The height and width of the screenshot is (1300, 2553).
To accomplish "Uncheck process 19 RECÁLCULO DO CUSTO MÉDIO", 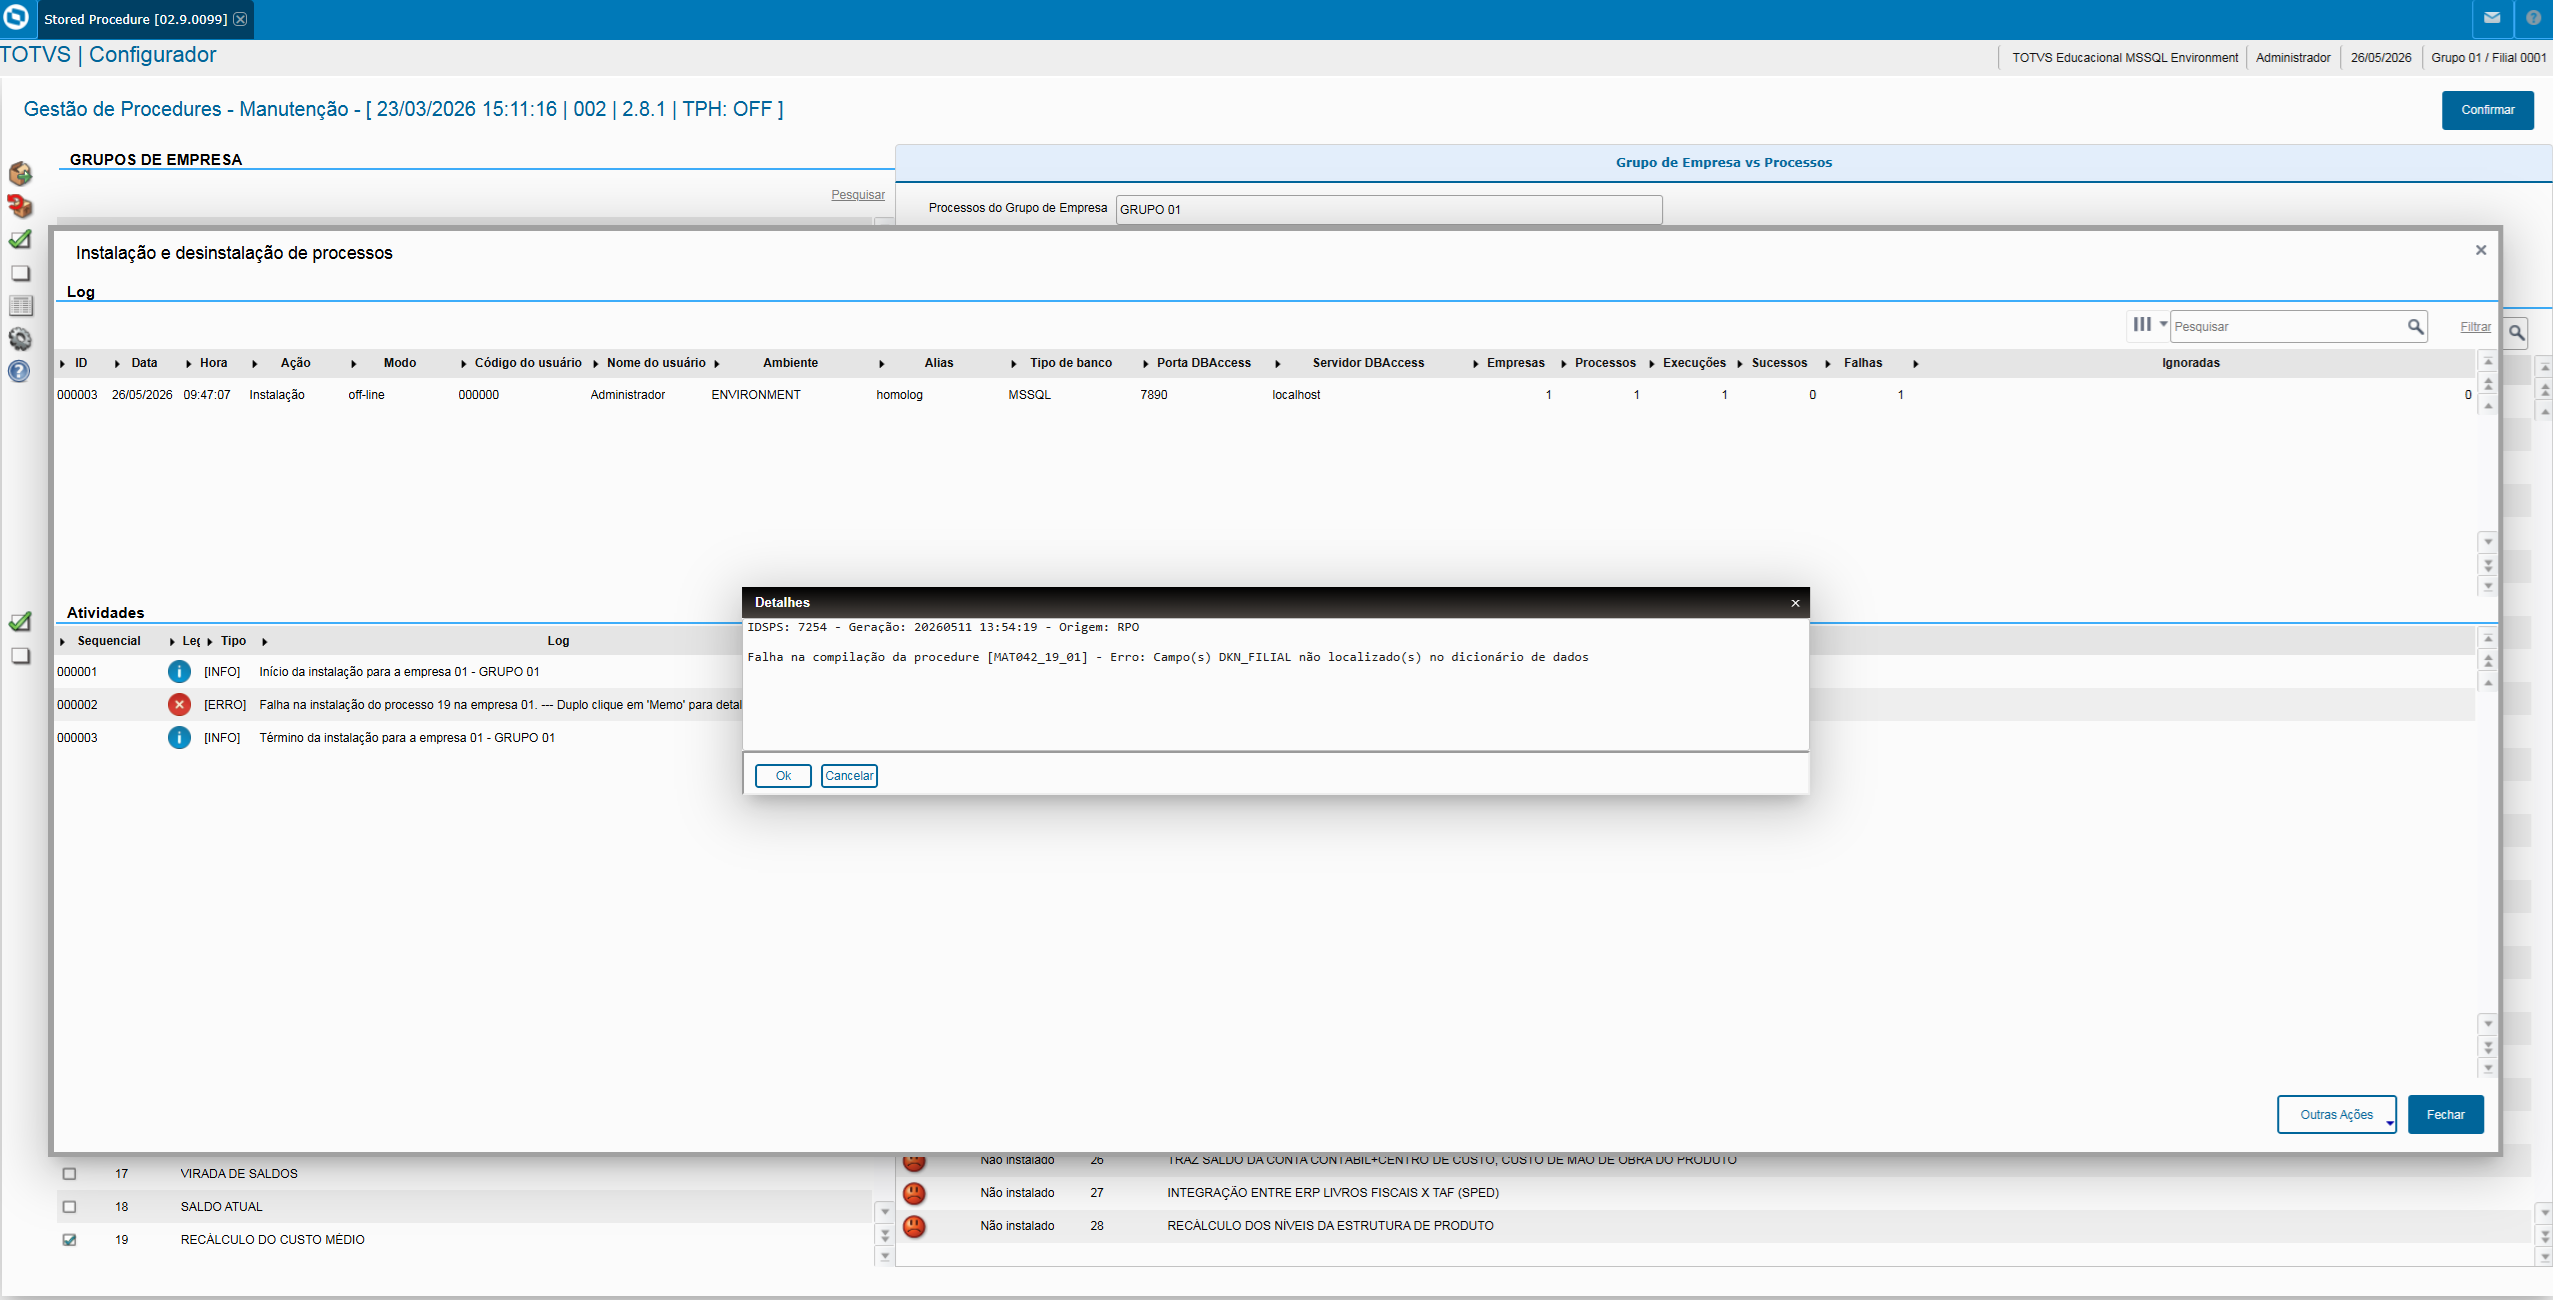I will [x=69, y=1240].
